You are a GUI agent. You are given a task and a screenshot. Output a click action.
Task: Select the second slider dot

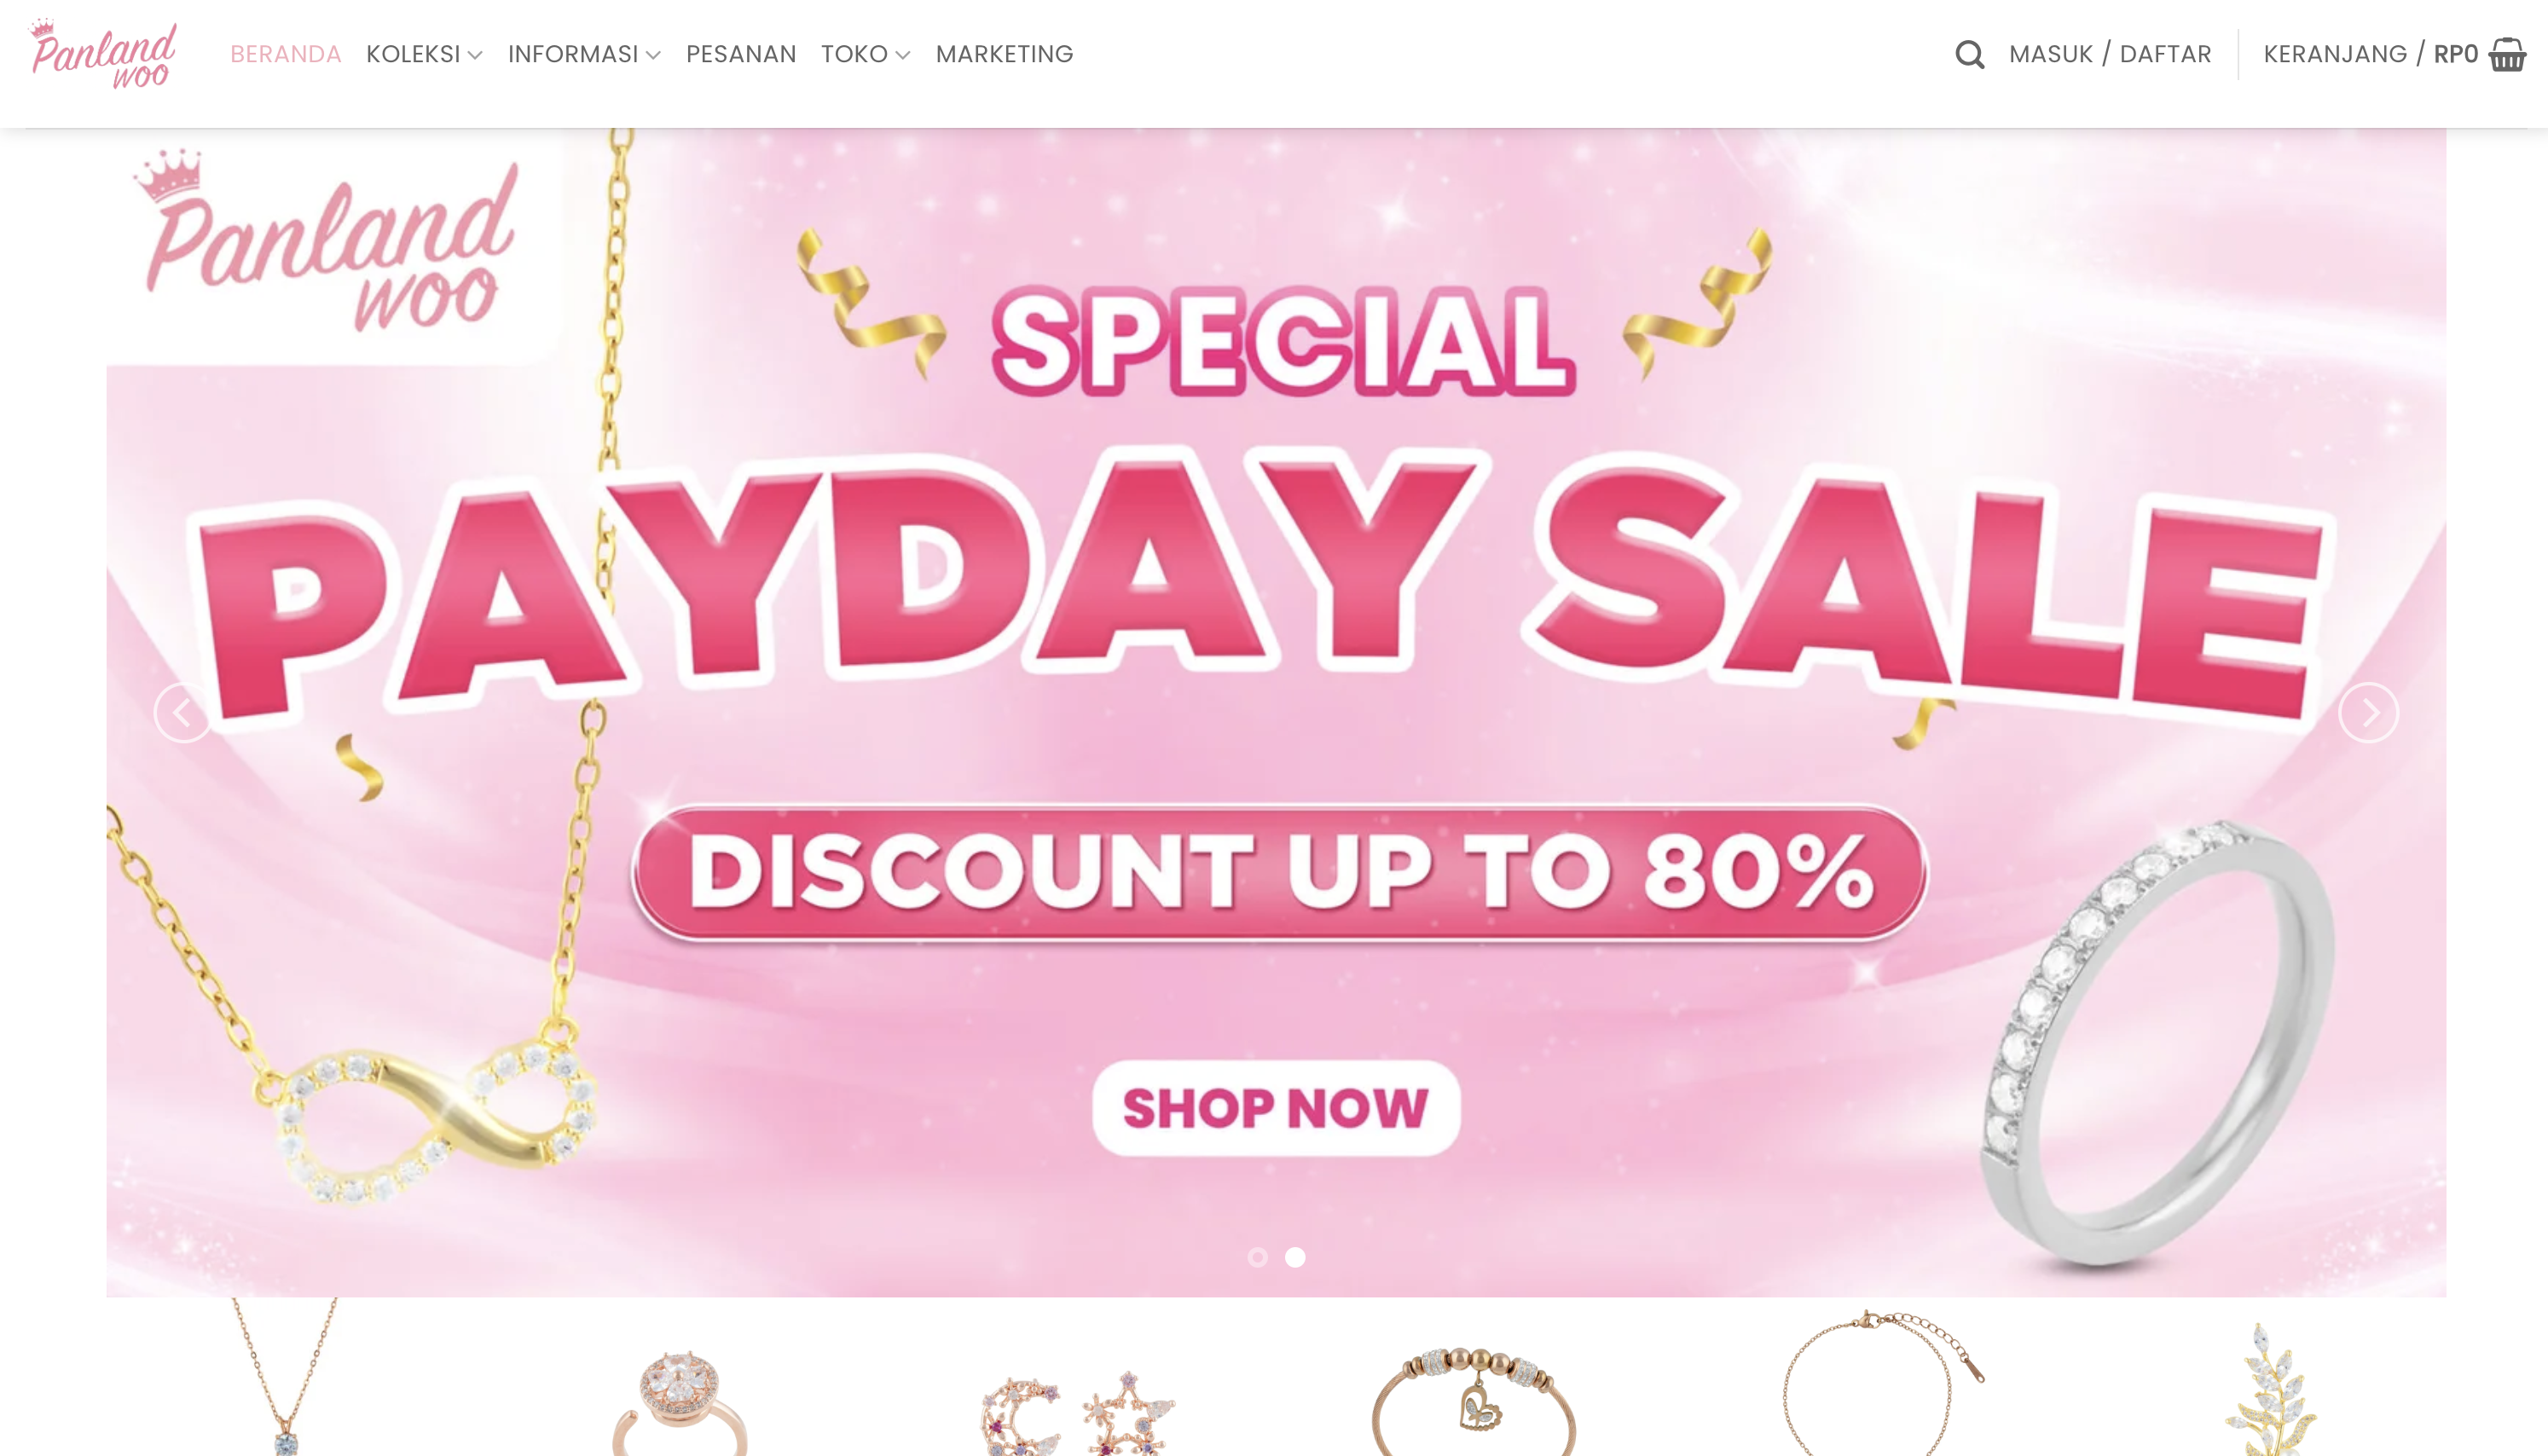[x=1295, y=1257]
